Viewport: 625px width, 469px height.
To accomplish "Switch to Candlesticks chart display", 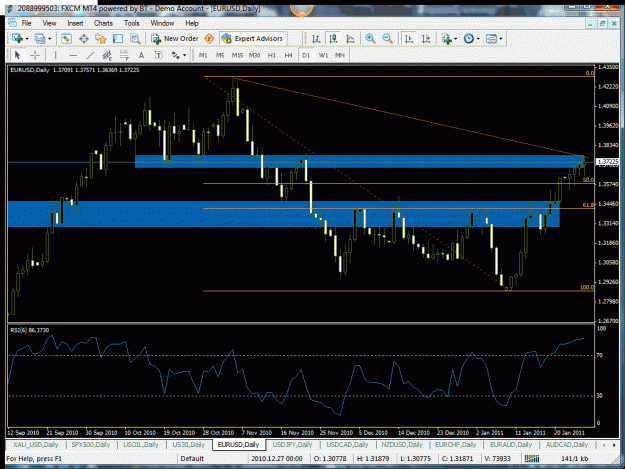I will [x=333, y=39].
